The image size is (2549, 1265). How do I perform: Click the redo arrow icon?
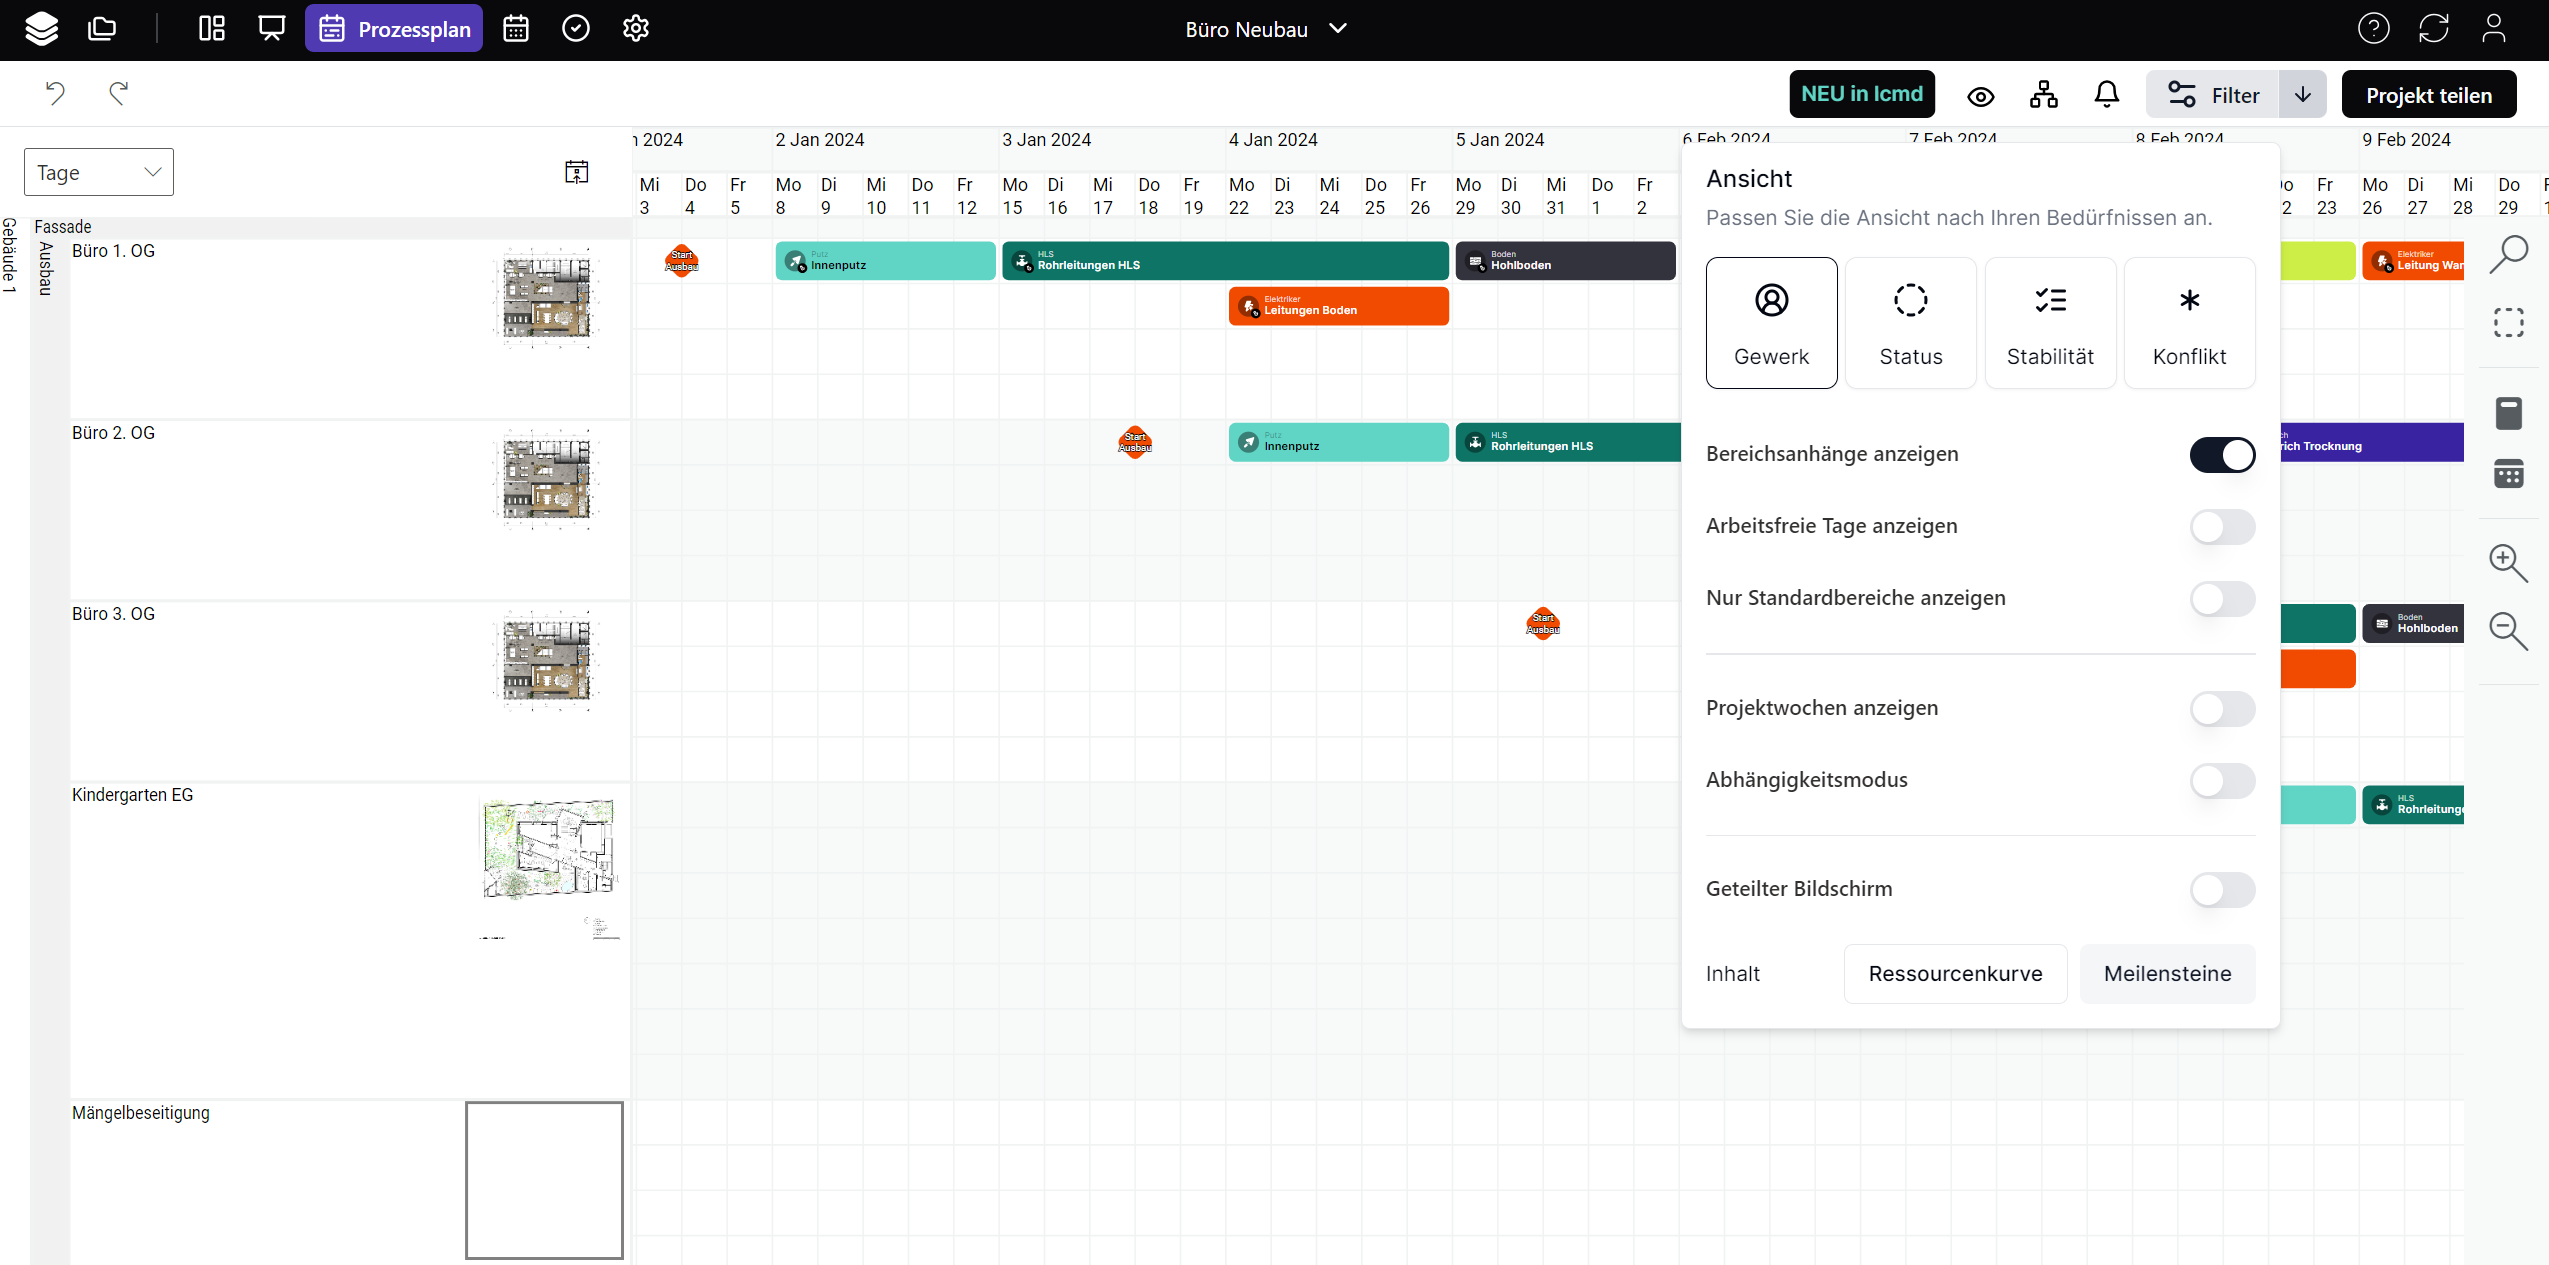[118, 93]
